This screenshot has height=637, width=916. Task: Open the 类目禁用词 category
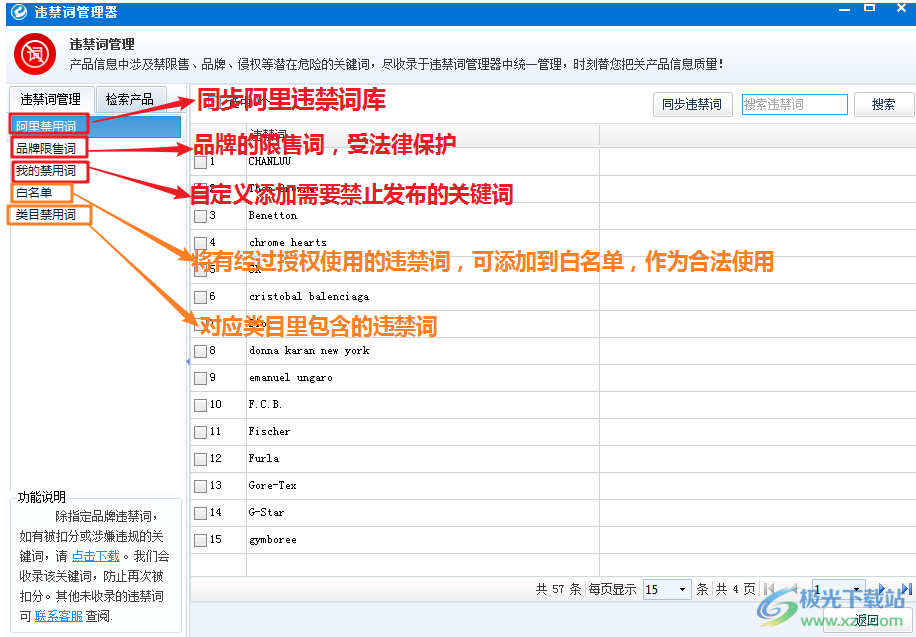(46, 214)
